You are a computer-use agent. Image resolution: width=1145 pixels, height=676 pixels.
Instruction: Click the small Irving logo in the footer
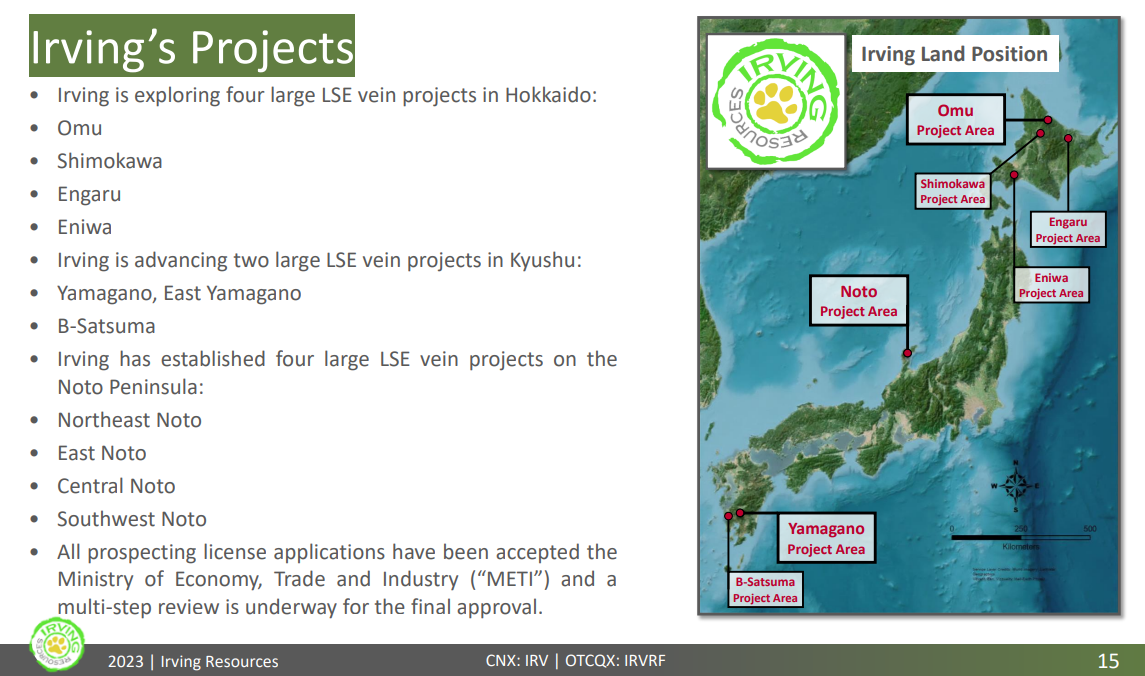(x=58, y=645)
